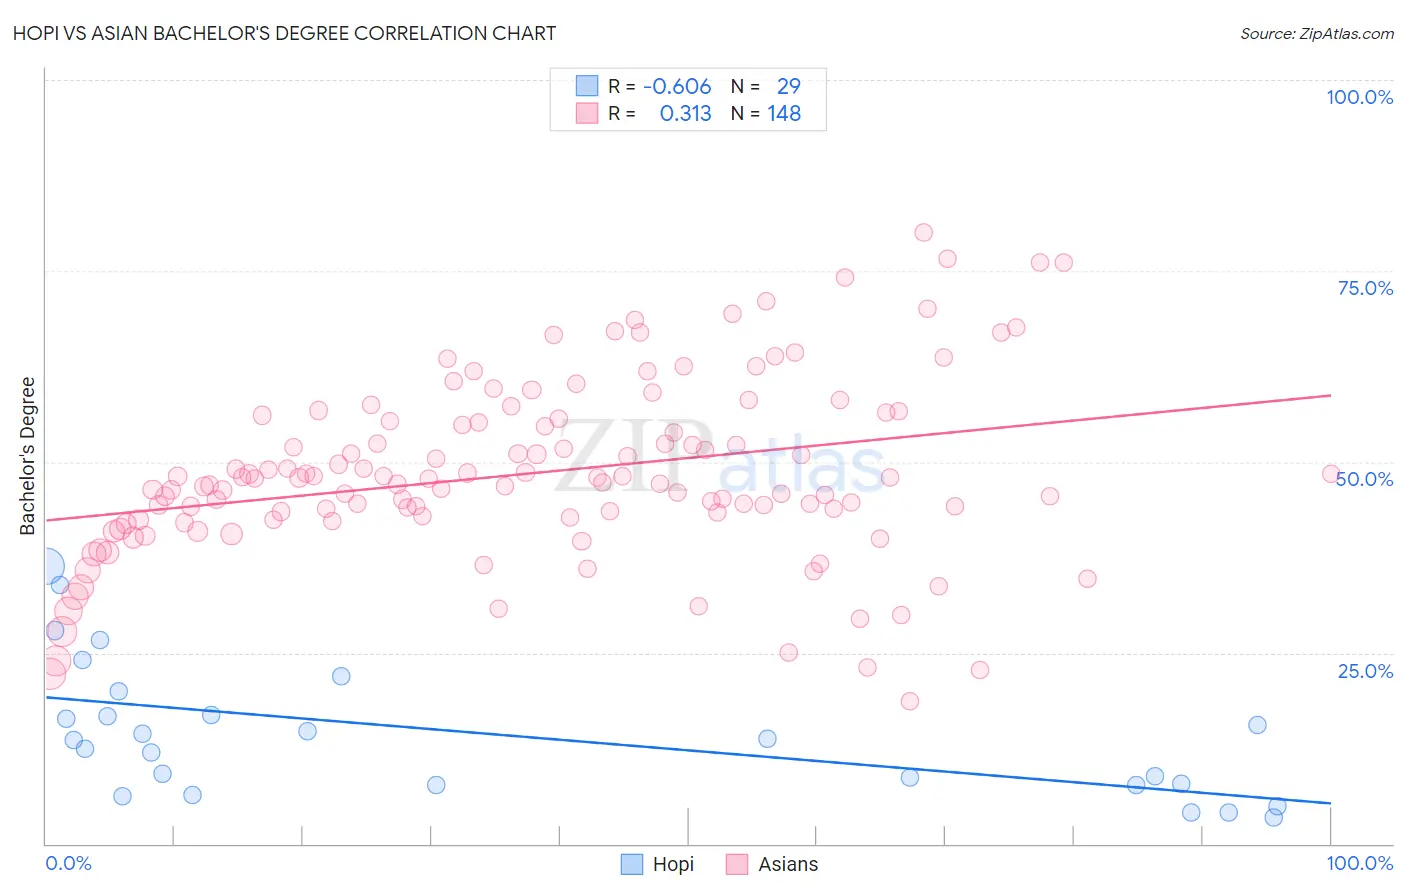Click the 75.0% y-axis tick label

1366,288
